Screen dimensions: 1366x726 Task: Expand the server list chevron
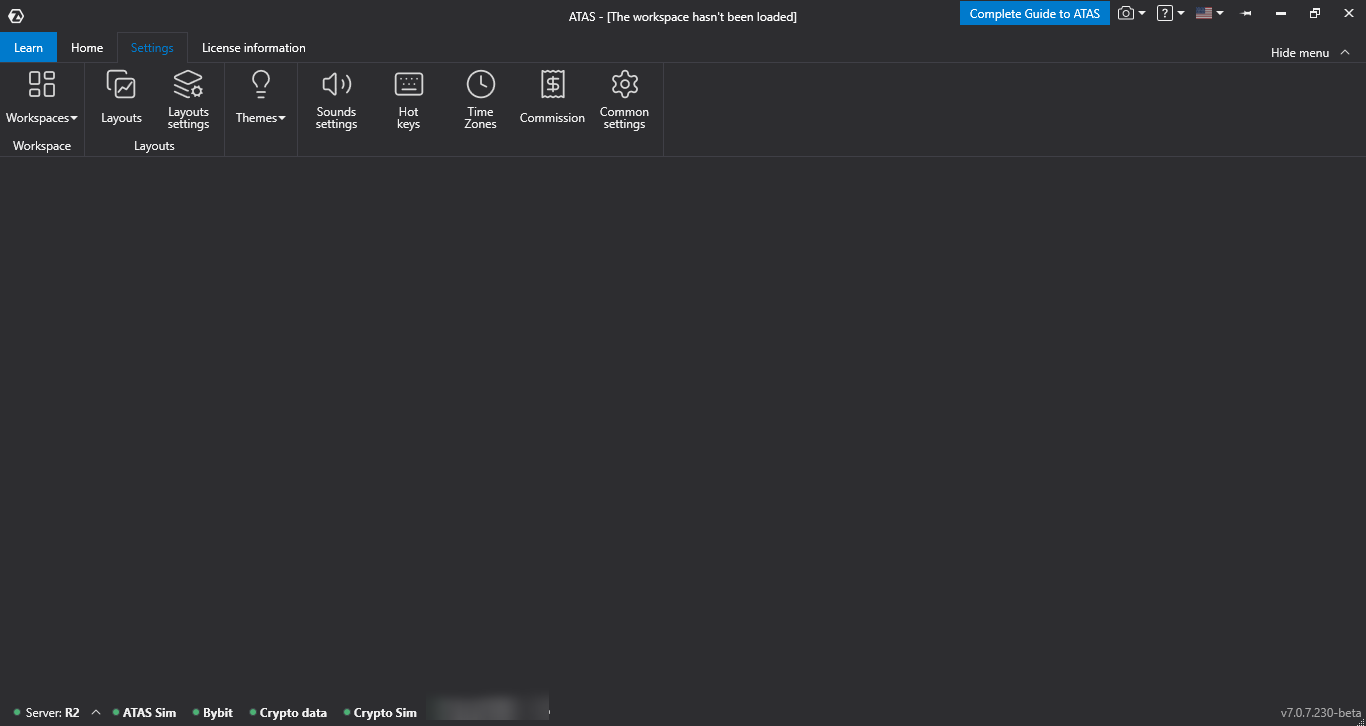click(96, 713)
